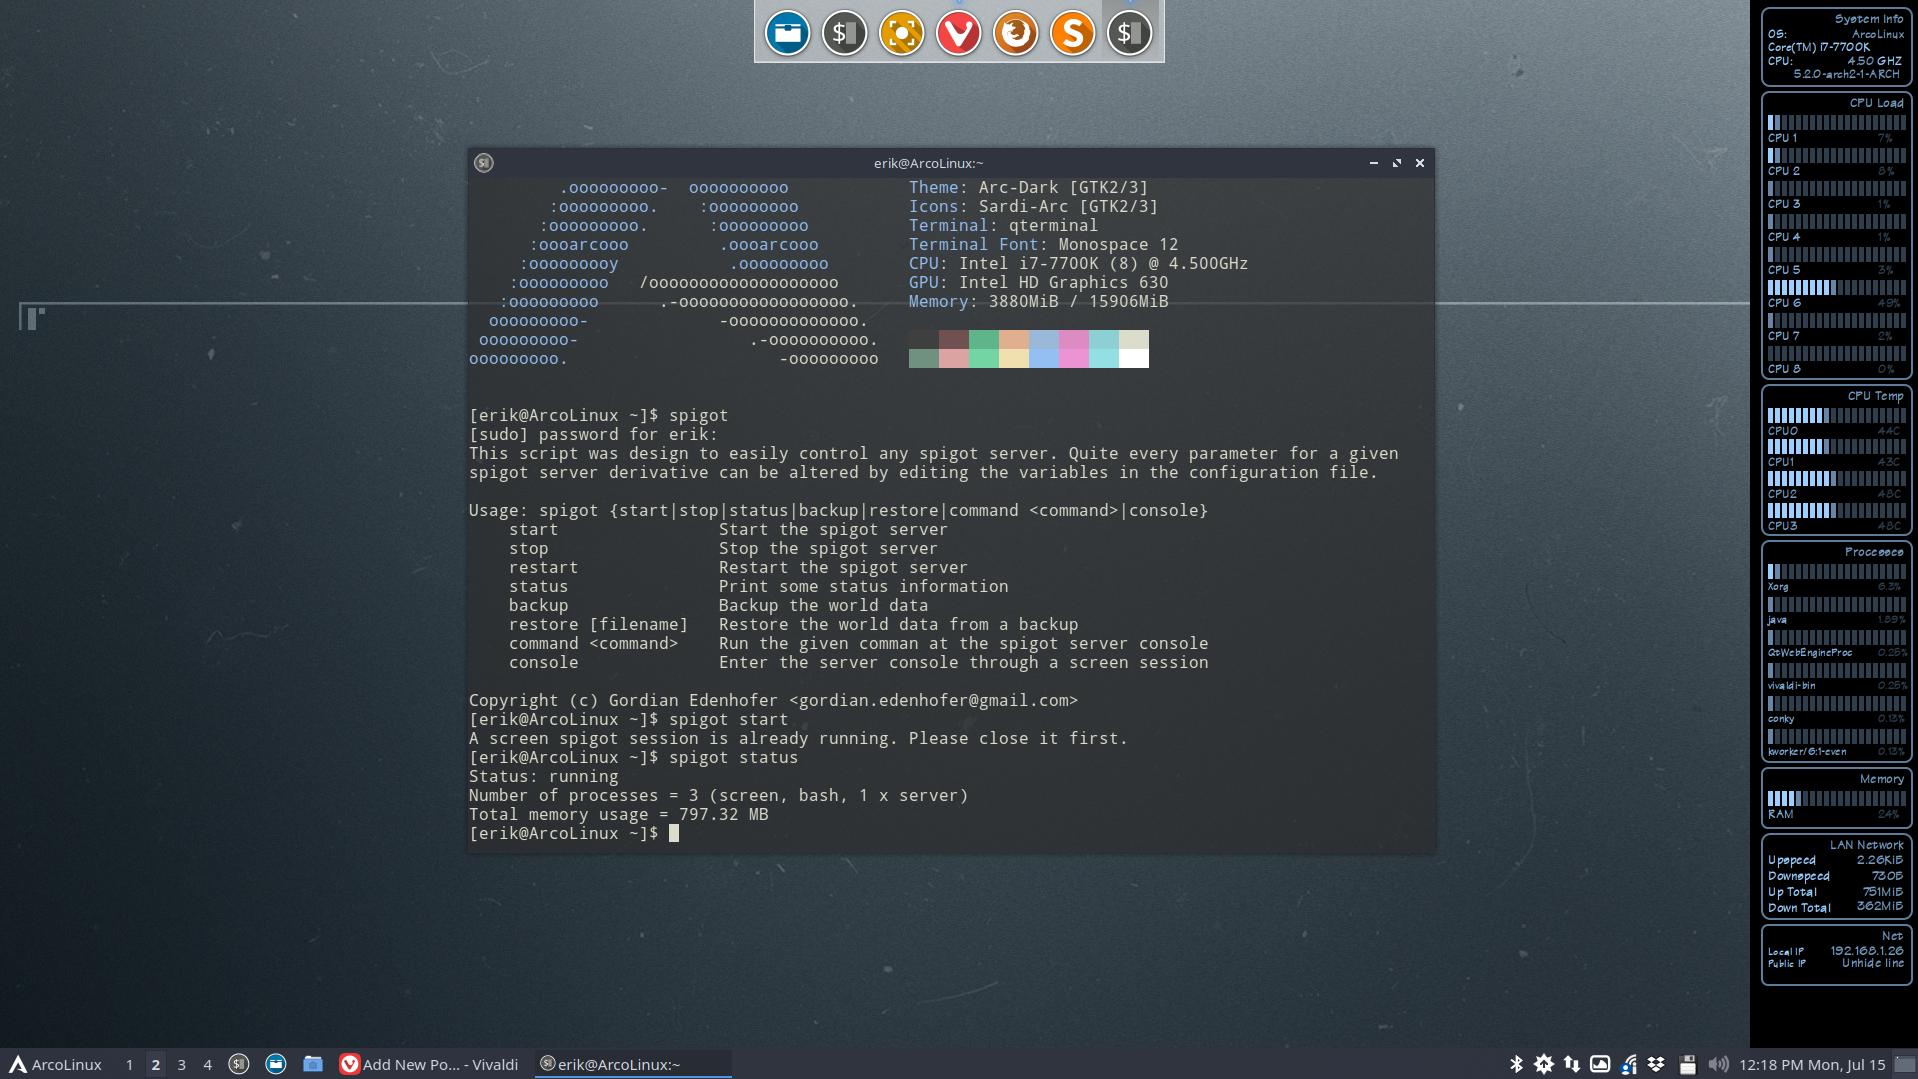Click the Xorg process entry in conky

(1836, 587)
